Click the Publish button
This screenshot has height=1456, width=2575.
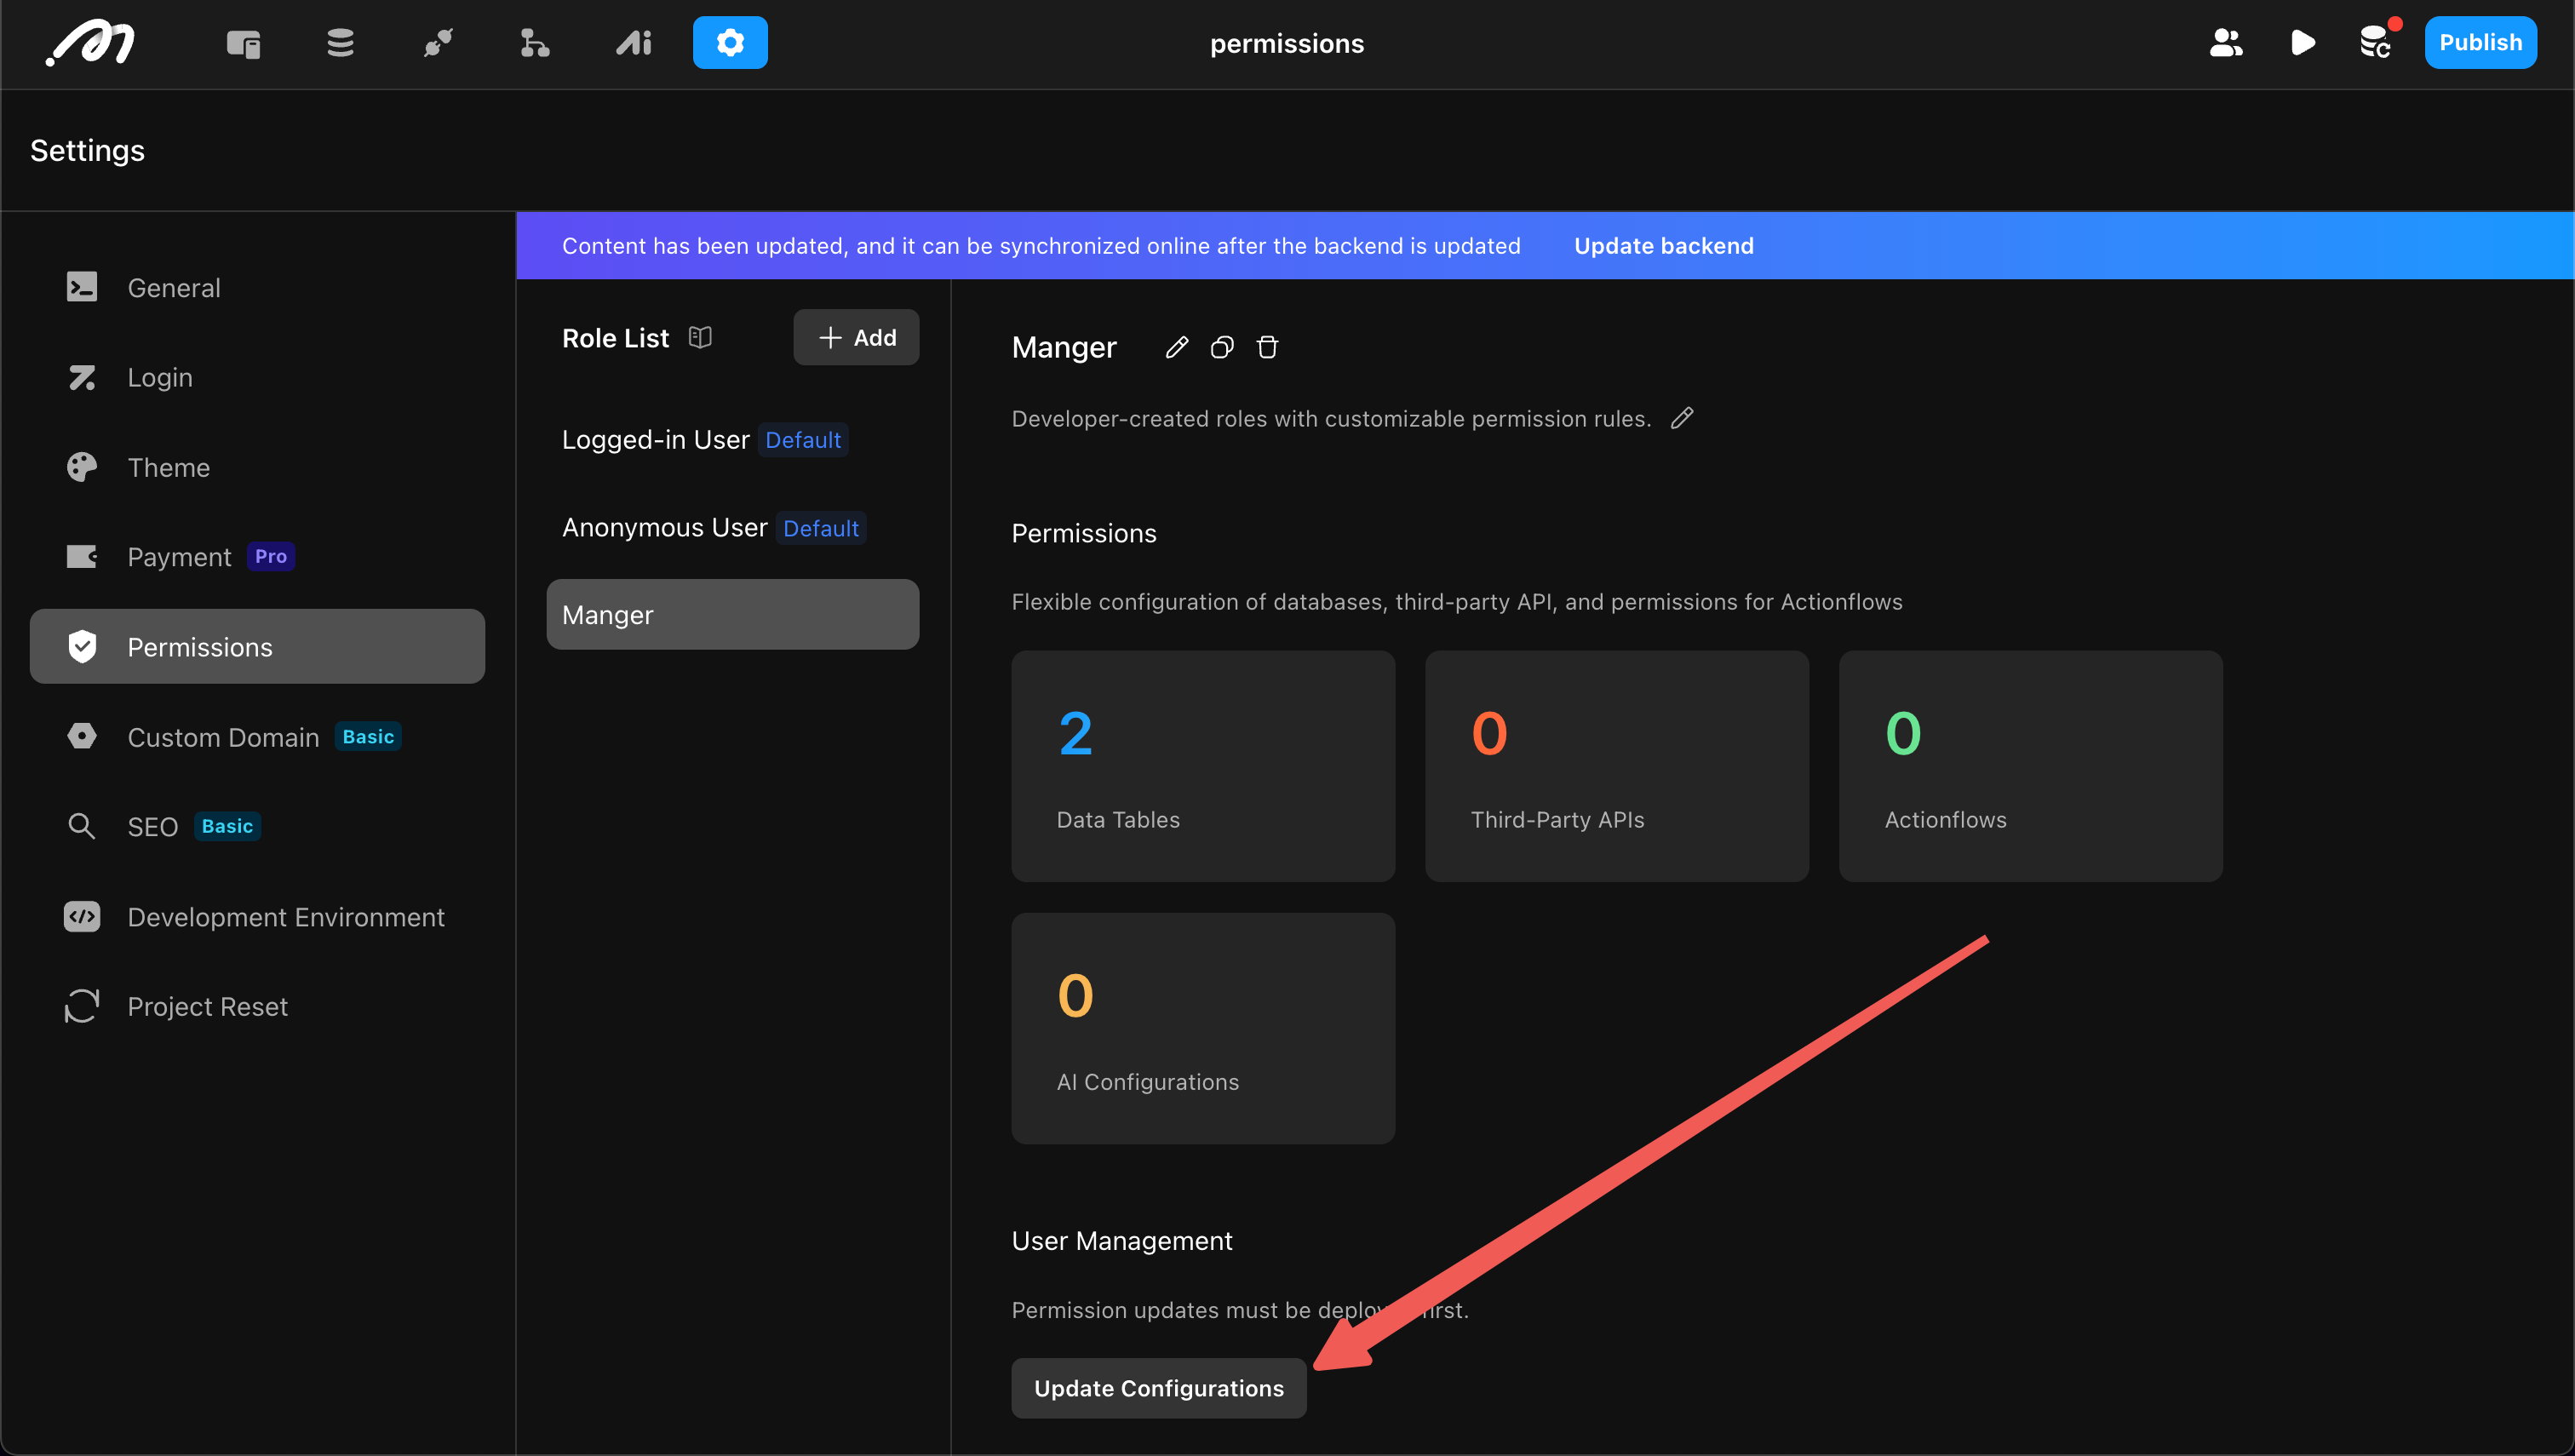(2480, 42)
